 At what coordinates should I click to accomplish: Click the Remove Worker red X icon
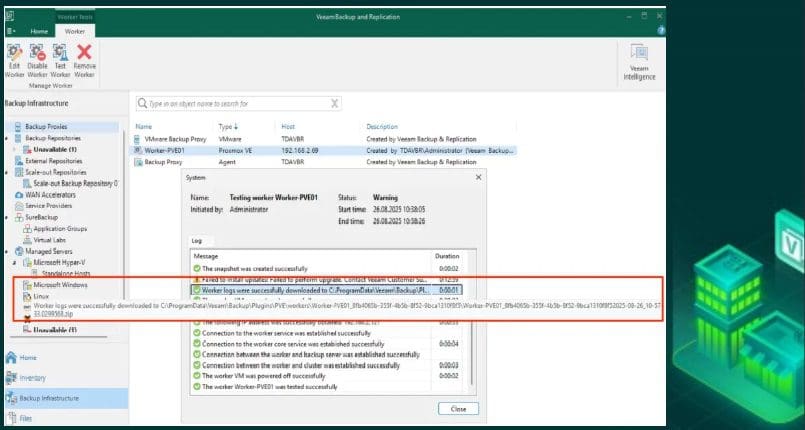coord(85,60)
